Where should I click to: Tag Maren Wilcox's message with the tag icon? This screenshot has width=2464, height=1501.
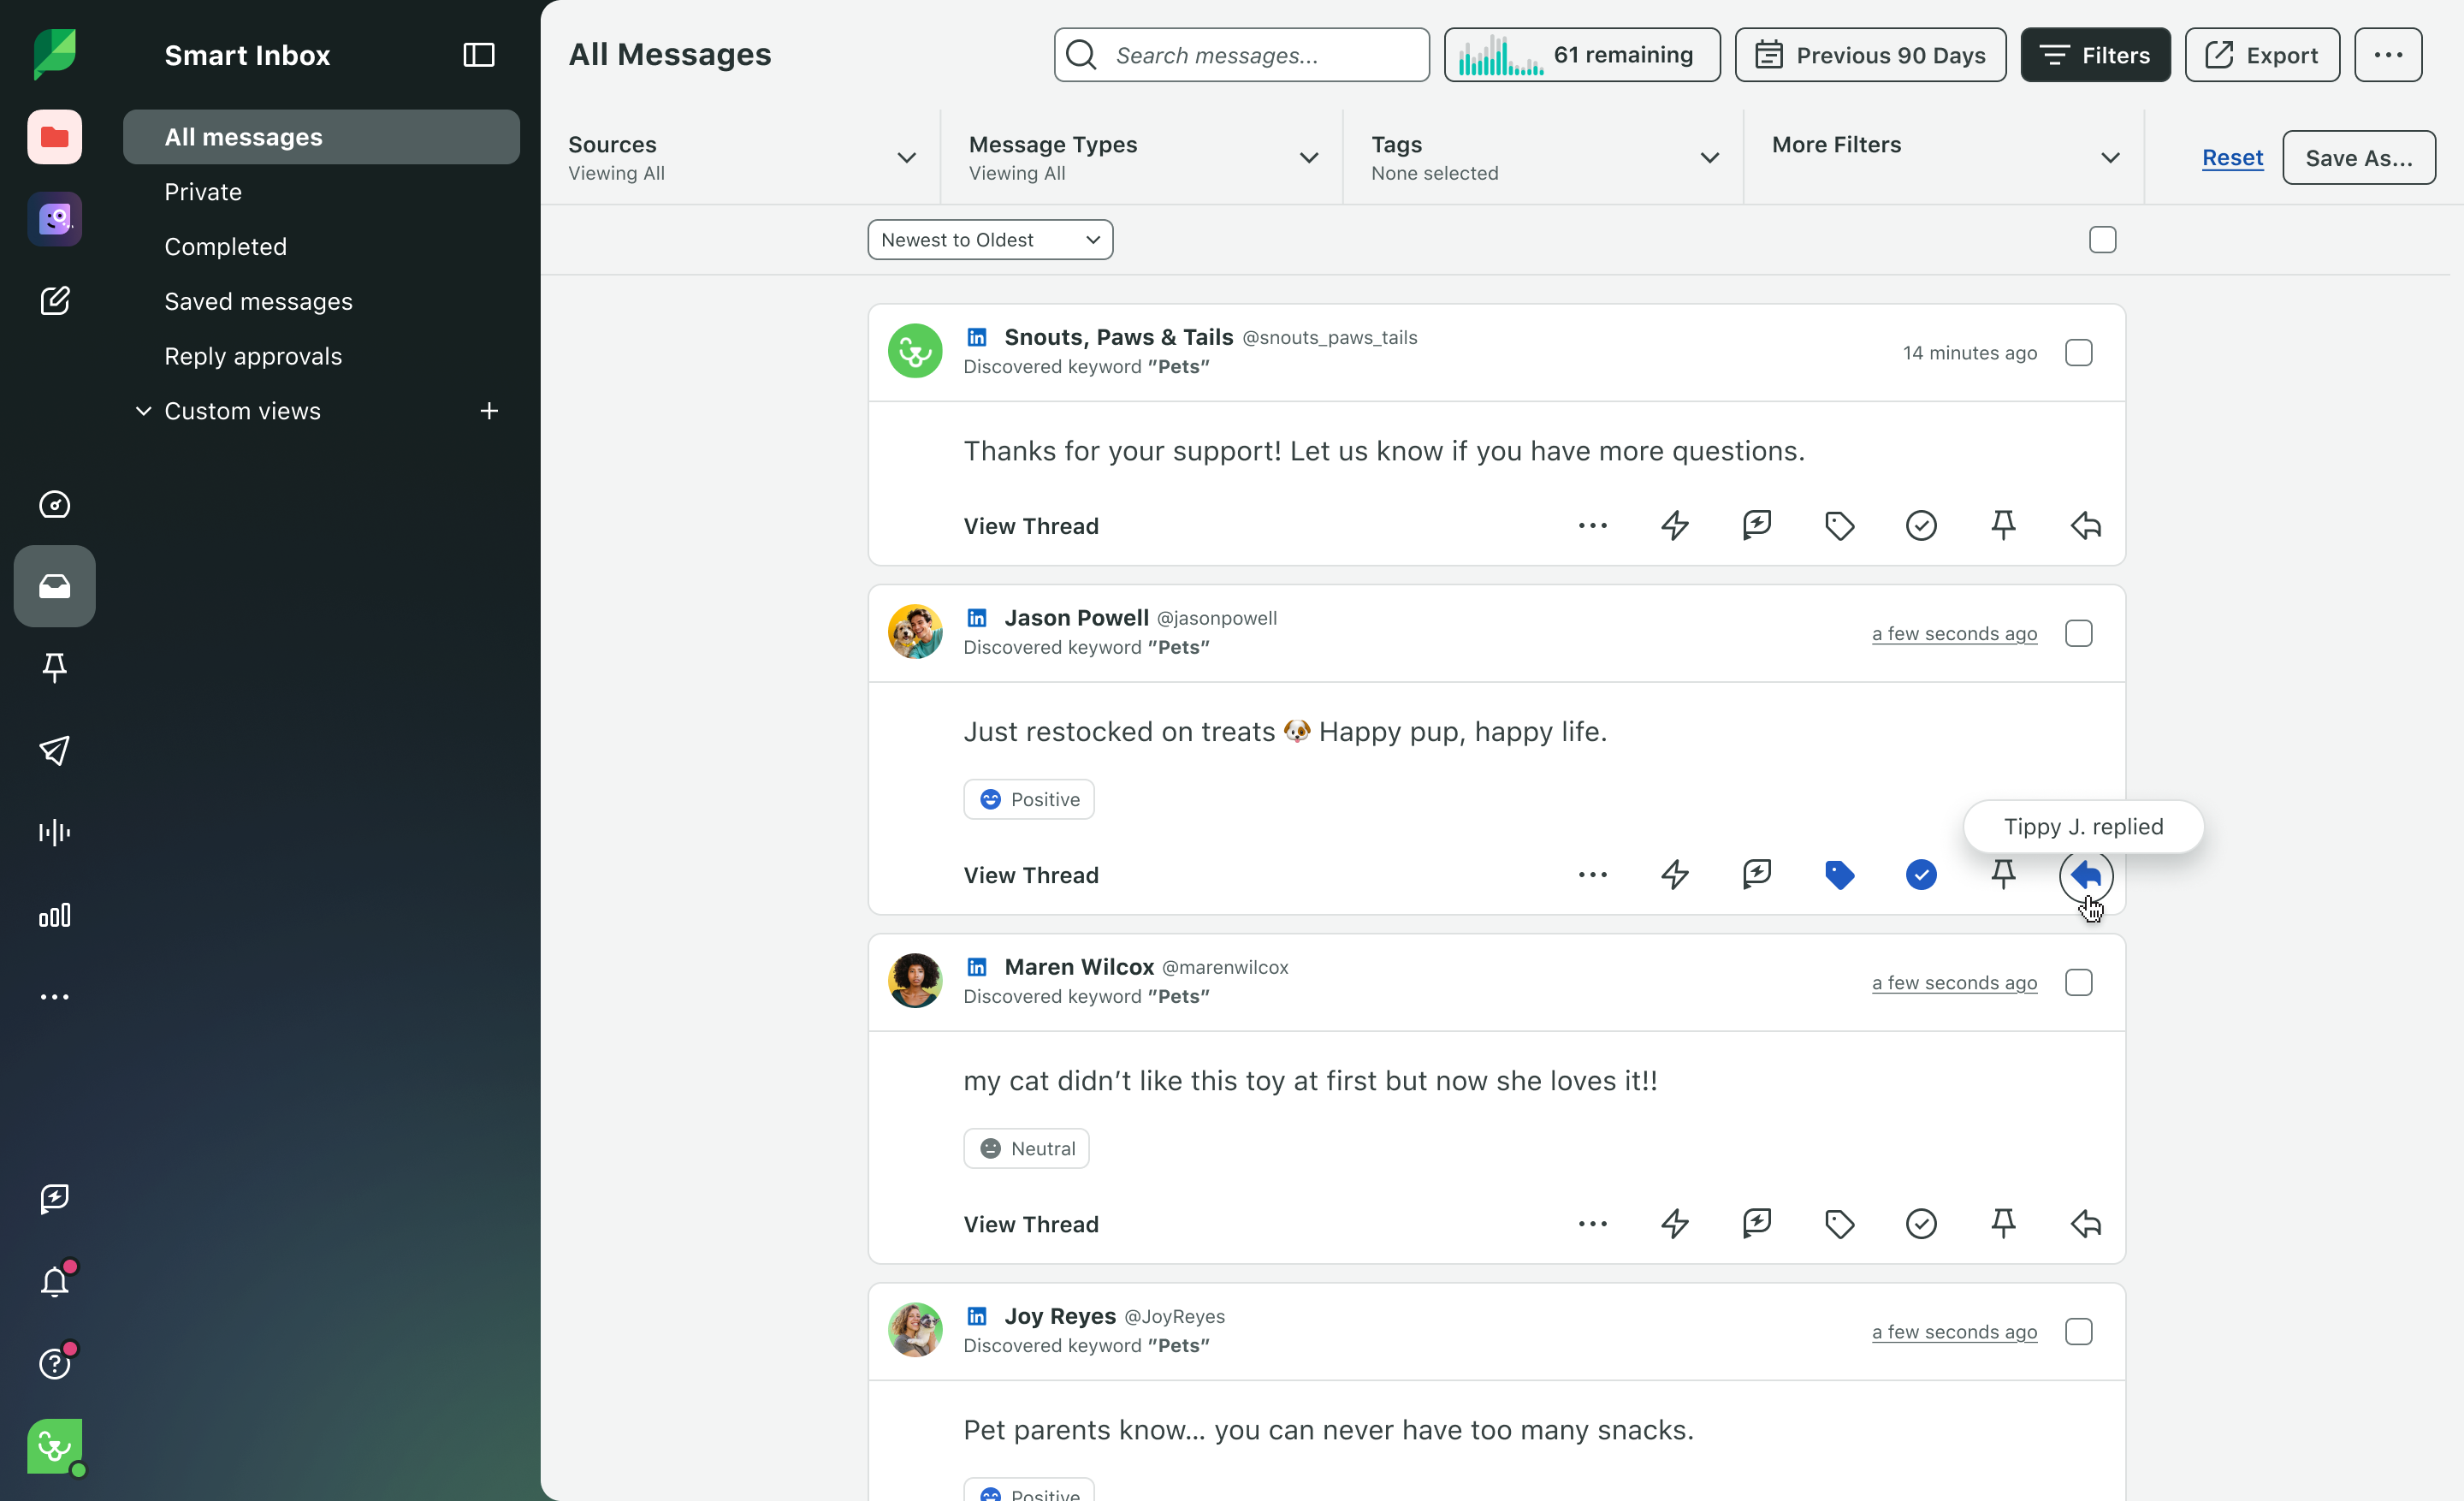[1839, 1223]
